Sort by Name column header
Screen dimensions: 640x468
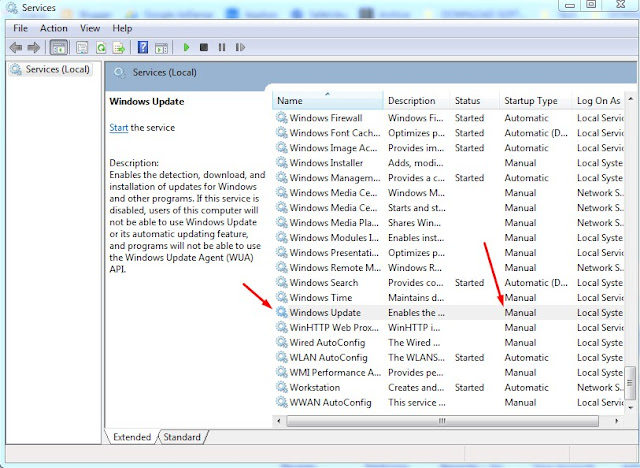328,100
